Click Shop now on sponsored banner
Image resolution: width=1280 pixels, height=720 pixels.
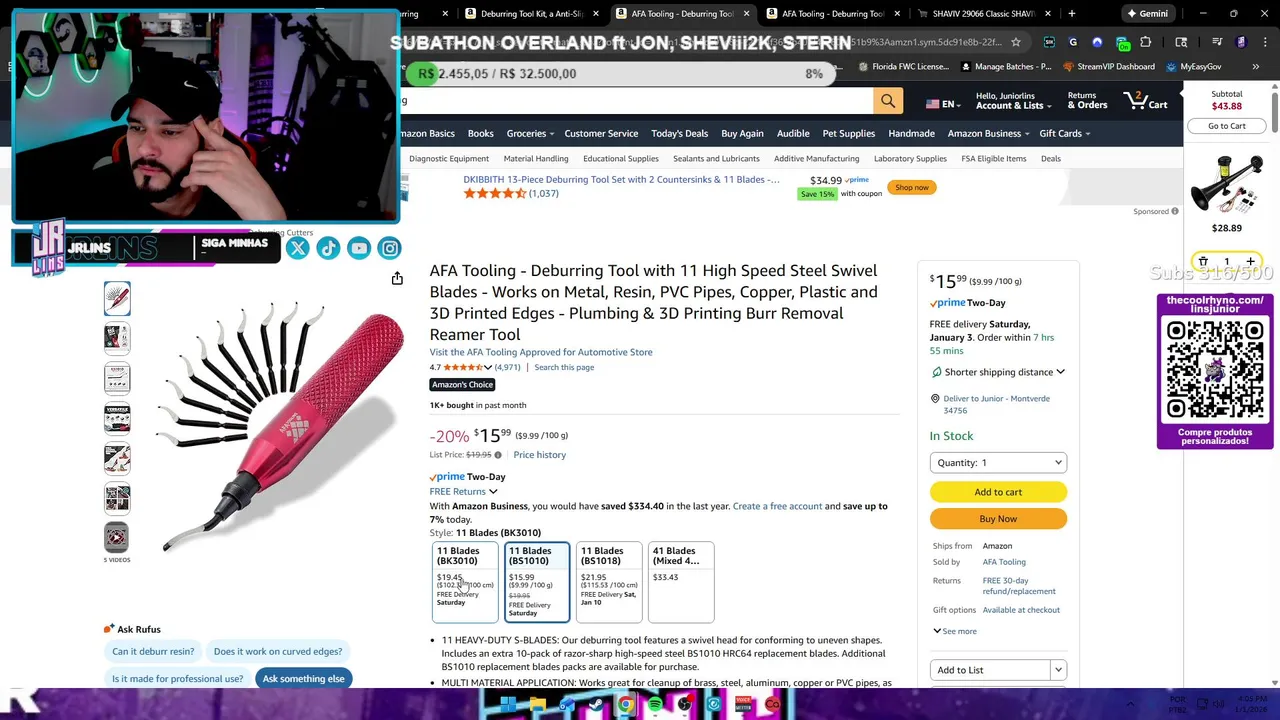click(911, 187)
